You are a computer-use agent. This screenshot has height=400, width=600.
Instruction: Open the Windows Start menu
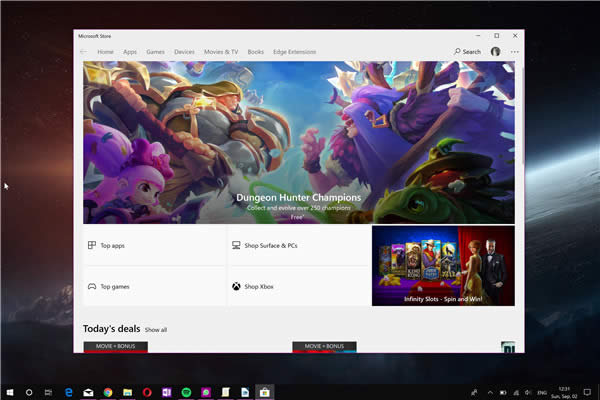click(9, 392)
